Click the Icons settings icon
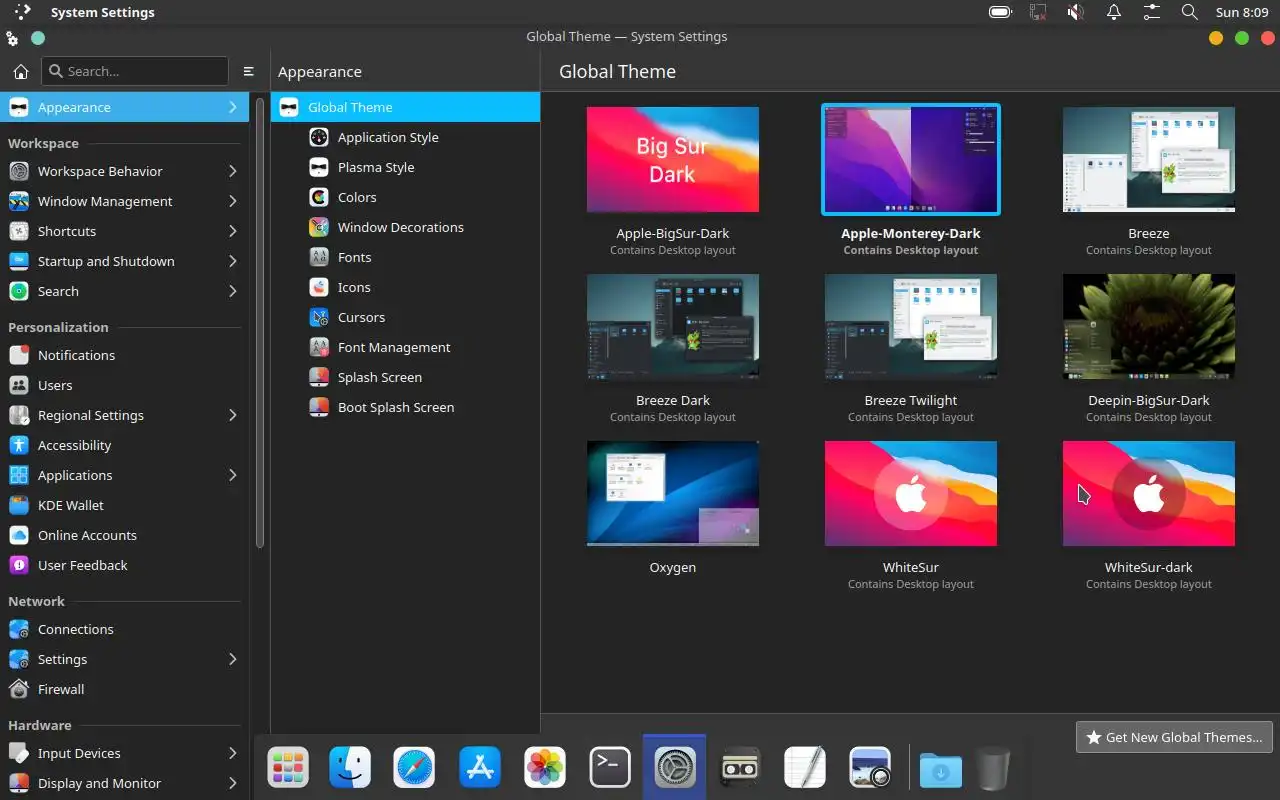 click(x=319, y=287)
